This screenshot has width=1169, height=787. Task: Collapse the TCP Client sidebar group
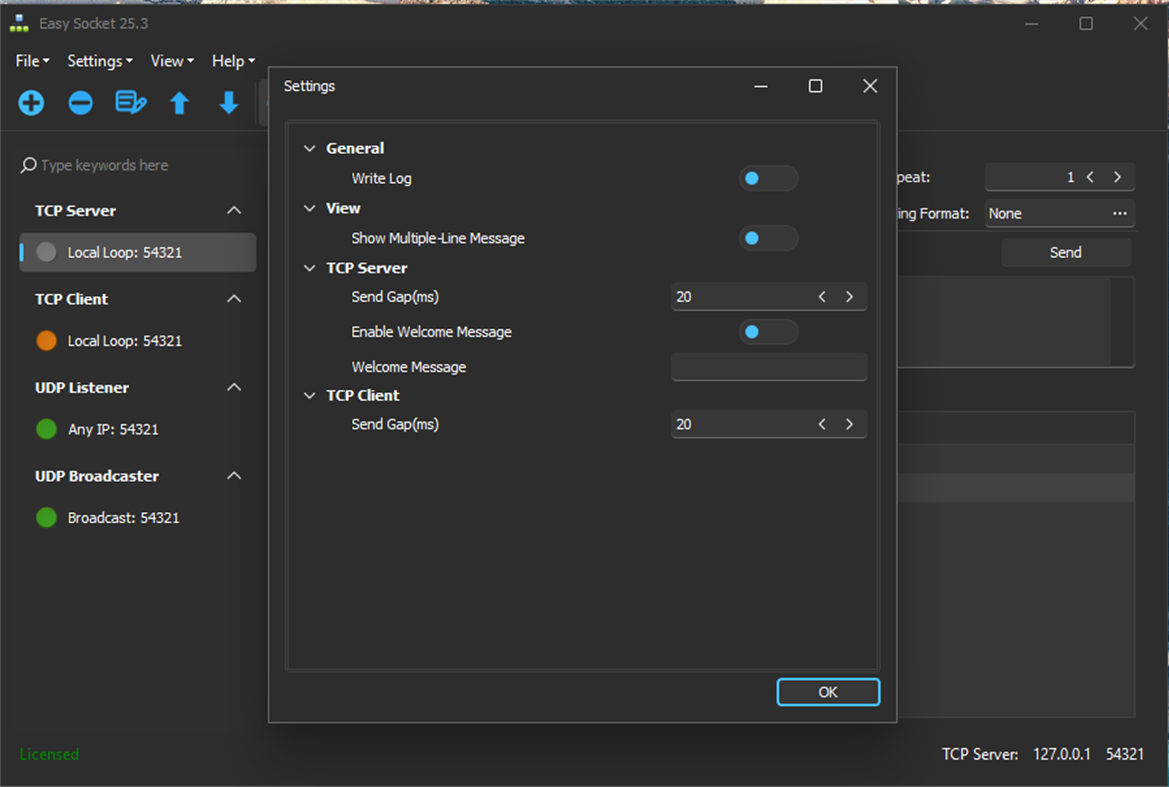click(x=234, y=299)
